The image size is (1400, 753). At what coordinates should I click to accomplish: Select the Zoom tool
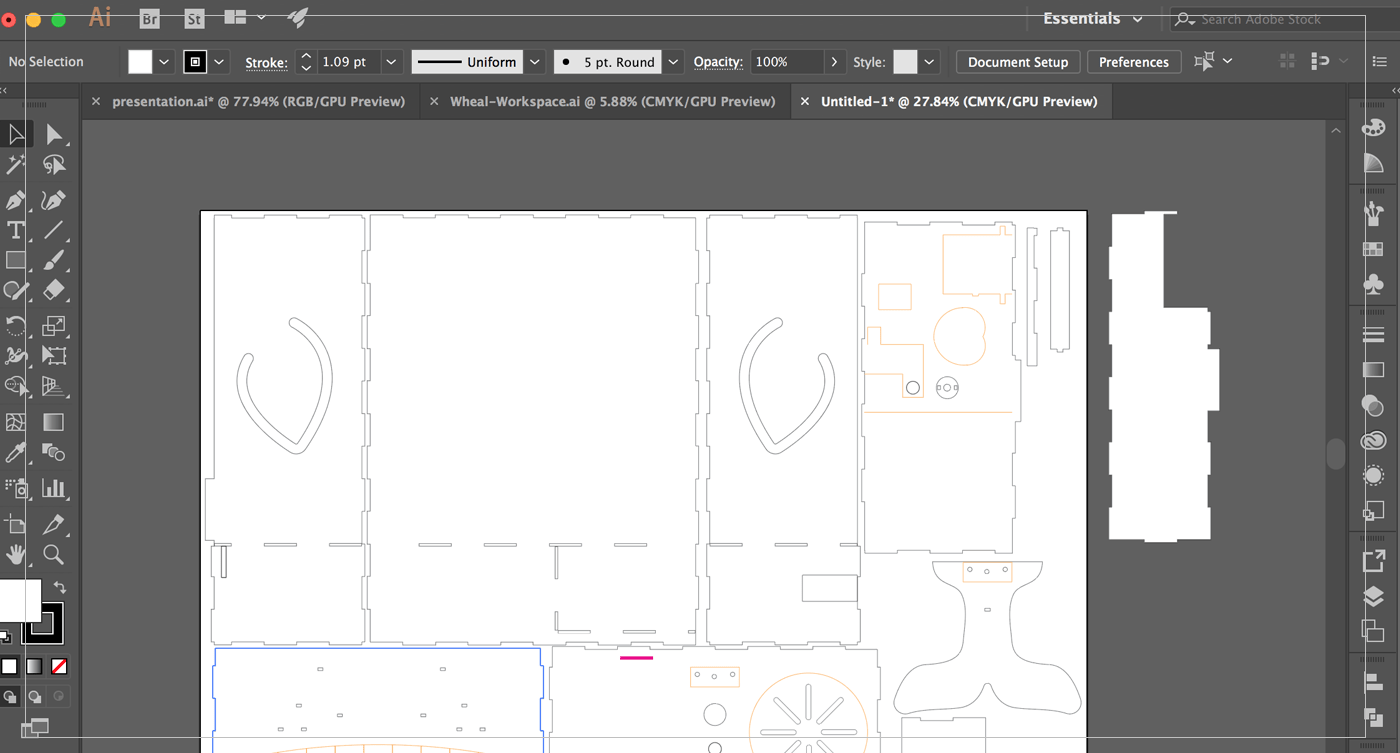54,554
